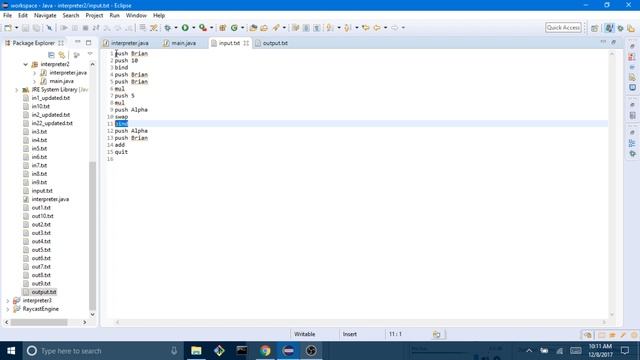This screenshot has width=640, height=360.
Task: Open the Project menu
Action: [x=94, y=16]
